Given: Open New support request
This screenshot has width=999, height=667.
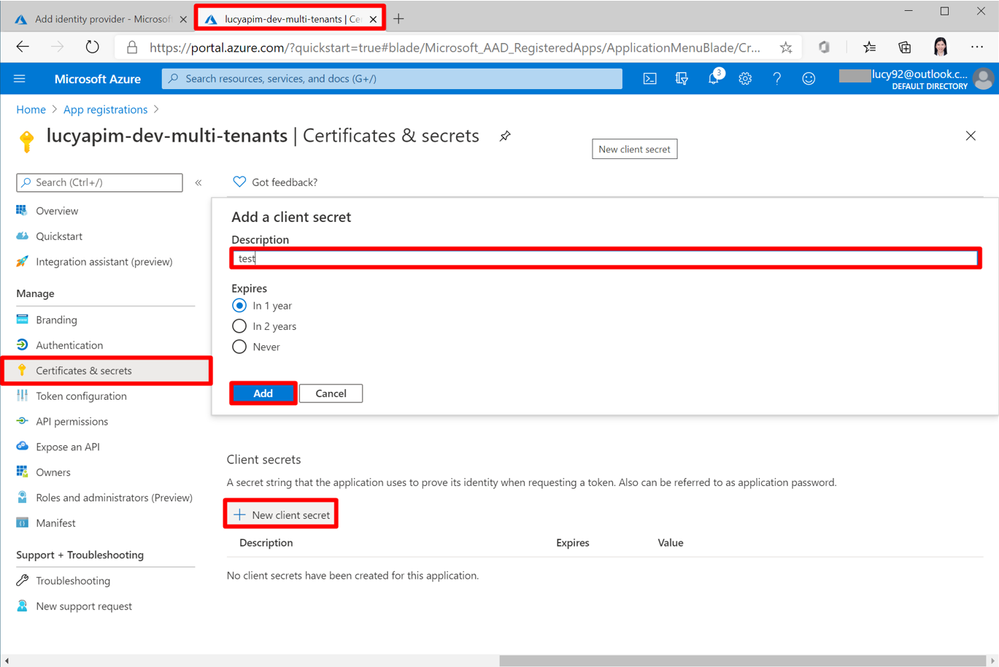Looking at the screenshot, I should pyautogui.click(x=83, y=606).
